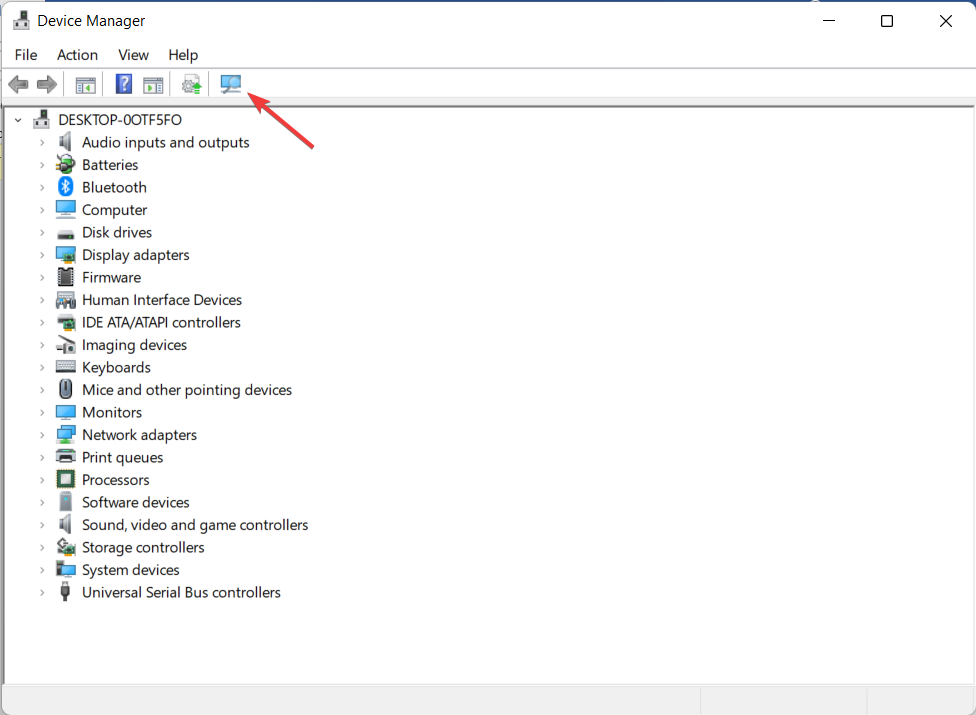Select Mice and other pointing devices label

(x=187, y=390)
